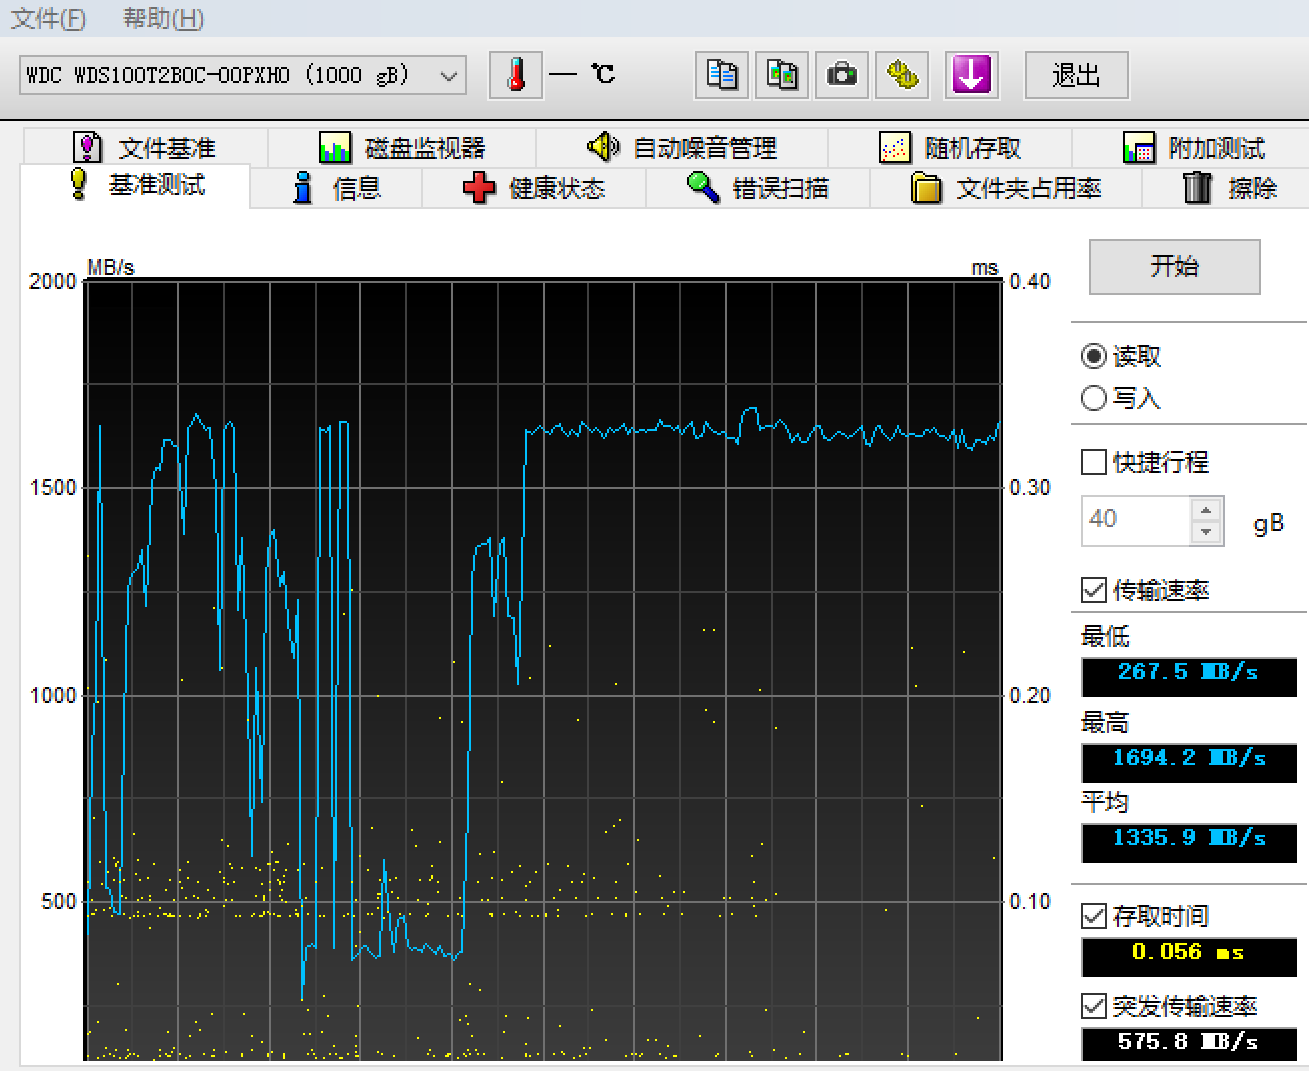Increase short stroke size with up arrow
This screenshot has width=1309, height=1071.
pos(1206,508)
